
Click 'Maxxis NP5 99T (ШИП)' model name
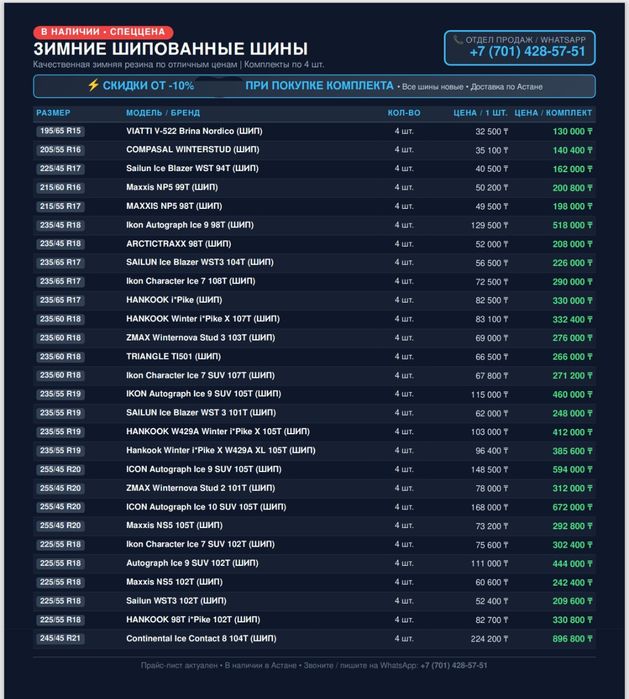[172, 187]
